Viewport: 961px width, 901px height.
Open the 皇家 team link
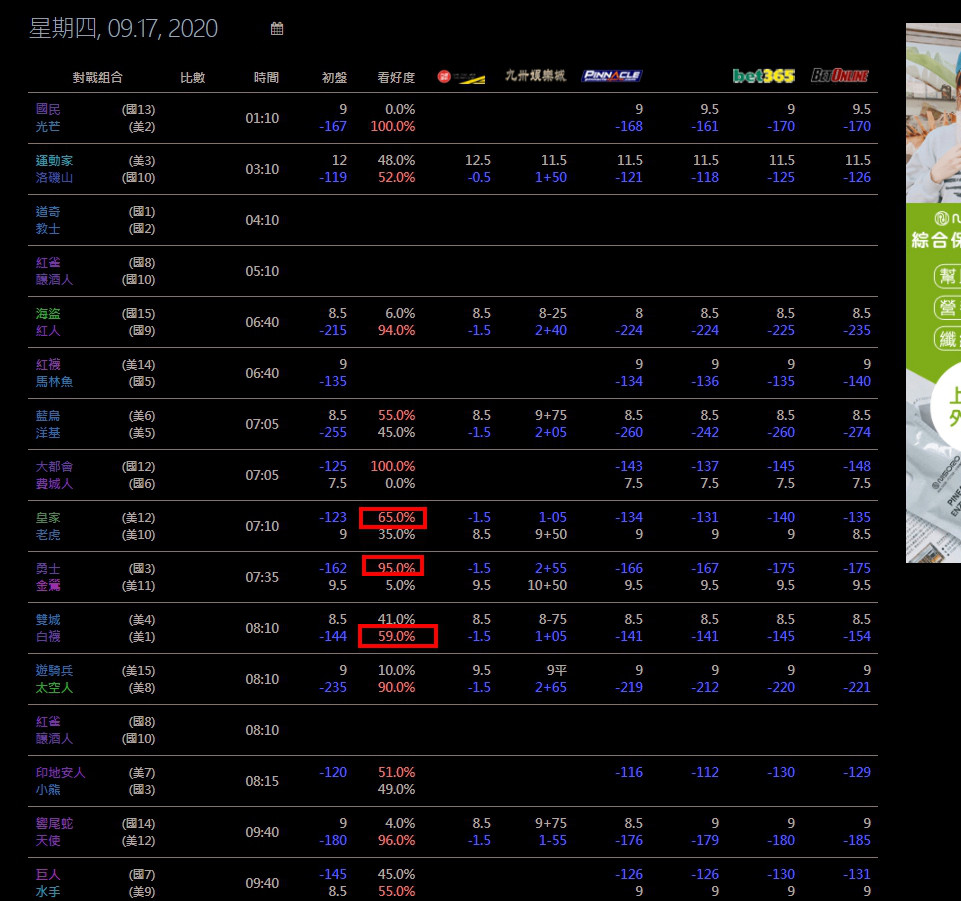click(48, 517)
